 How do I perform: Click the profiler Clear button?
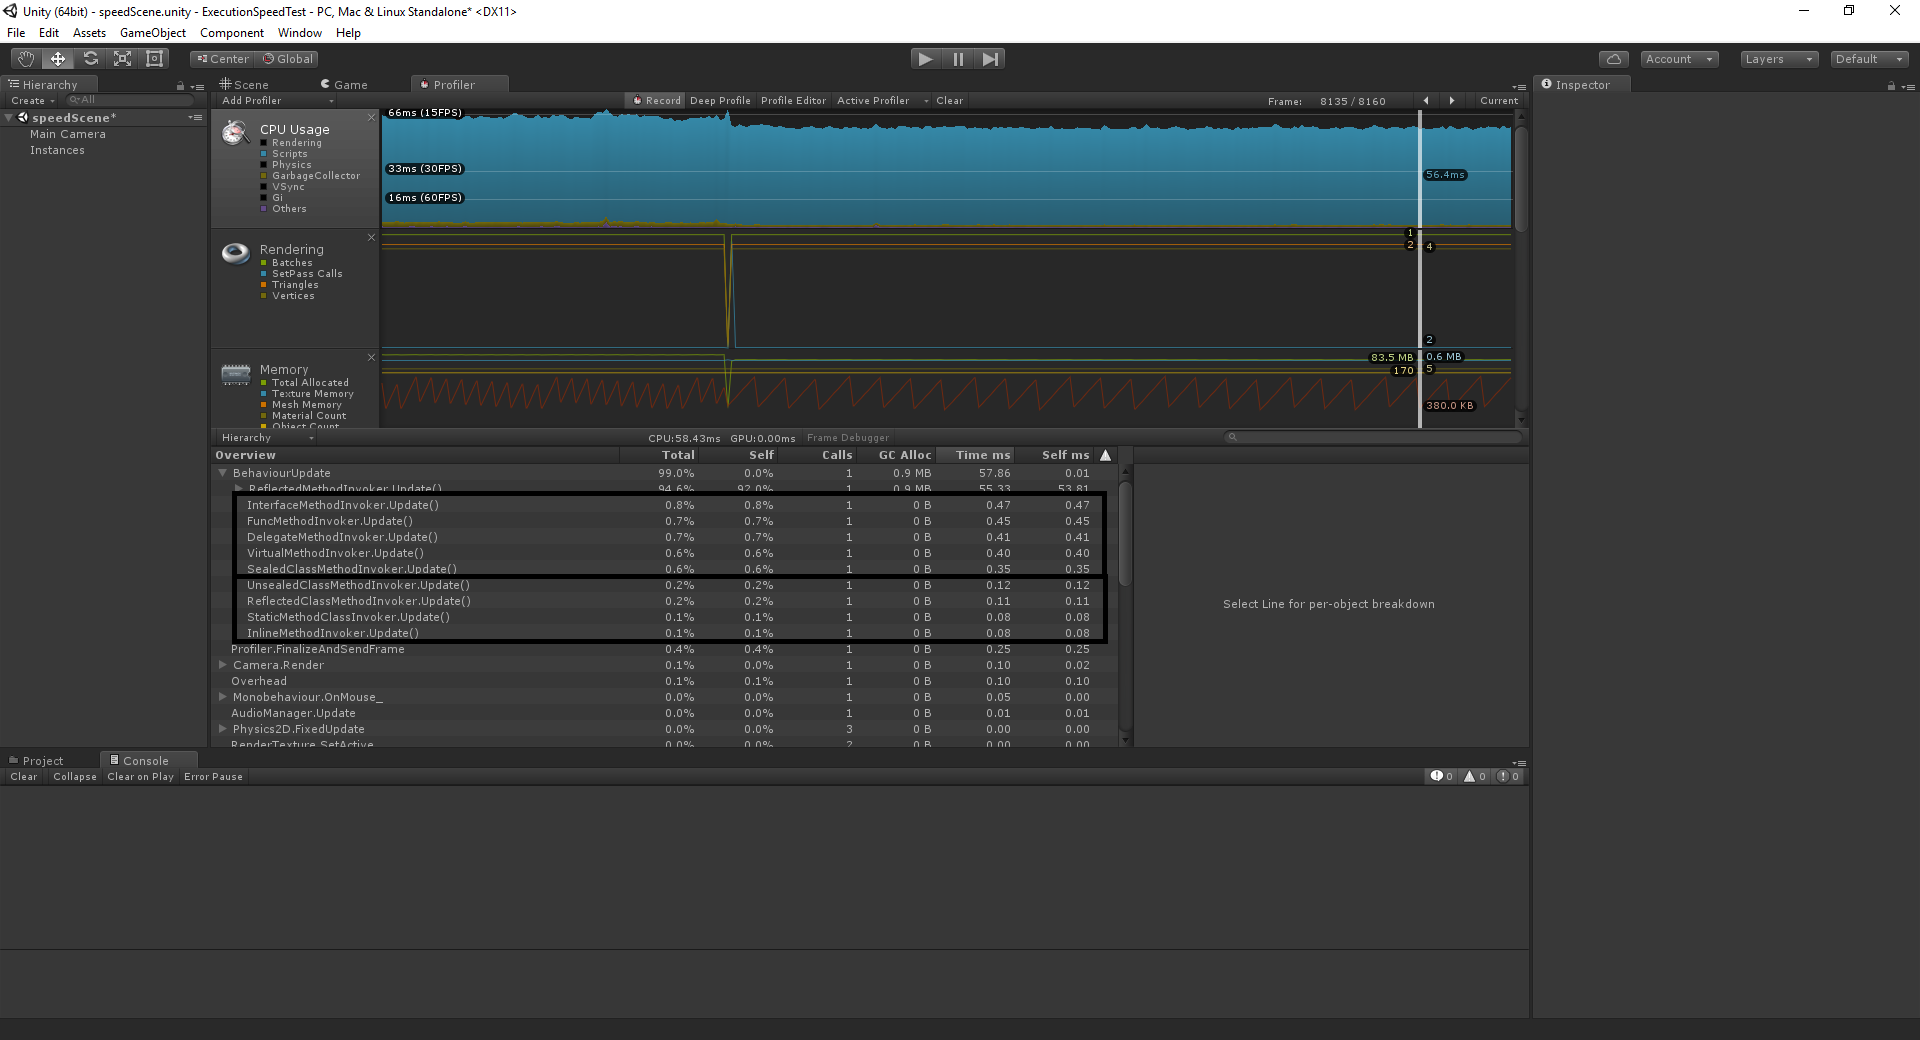click(949, 101)
